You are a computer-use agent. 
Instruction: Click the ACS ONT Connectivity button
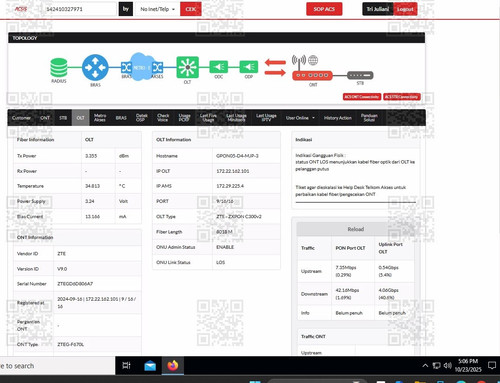point(362,97)
